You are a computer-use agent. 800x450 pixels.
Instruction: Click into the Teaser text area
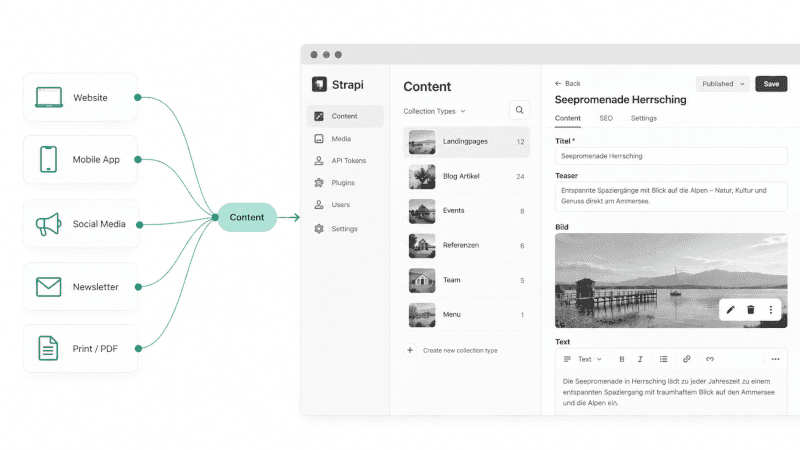click(671, 196)
